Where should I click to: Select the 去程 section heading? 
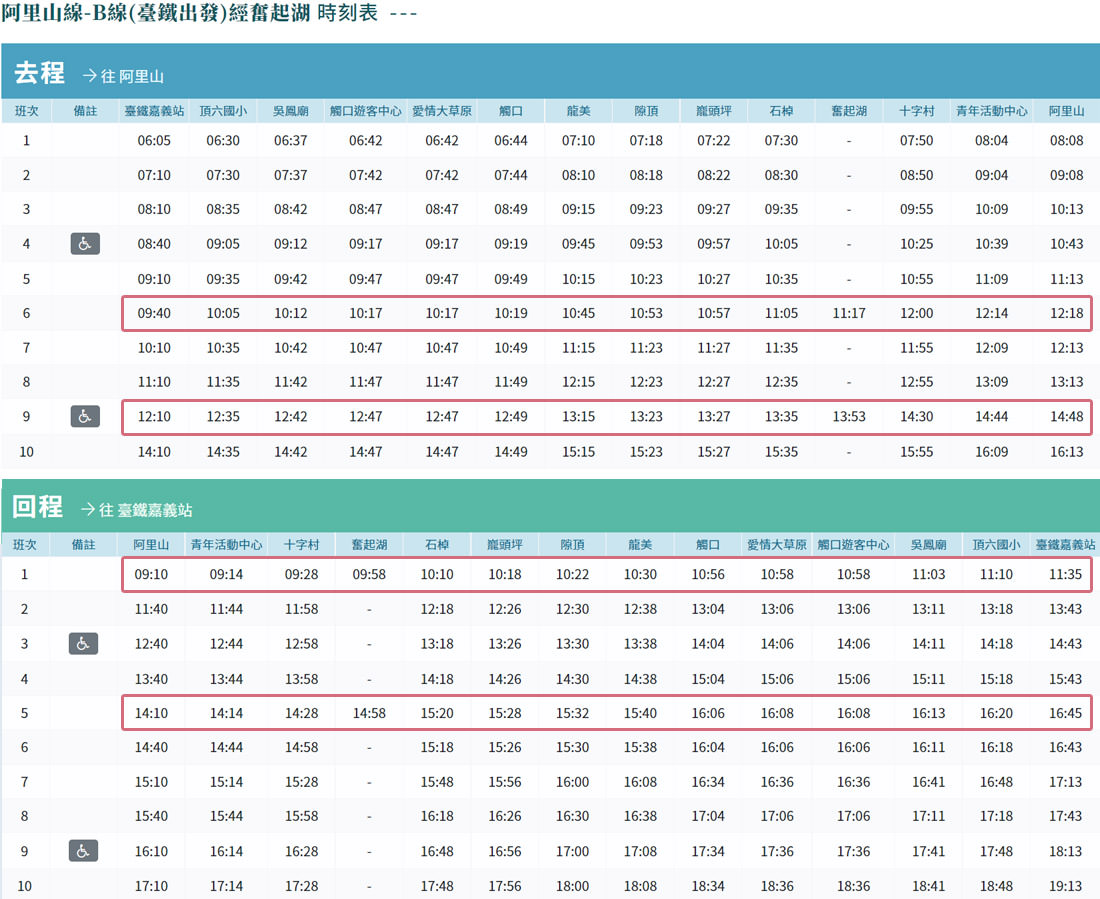39,73
